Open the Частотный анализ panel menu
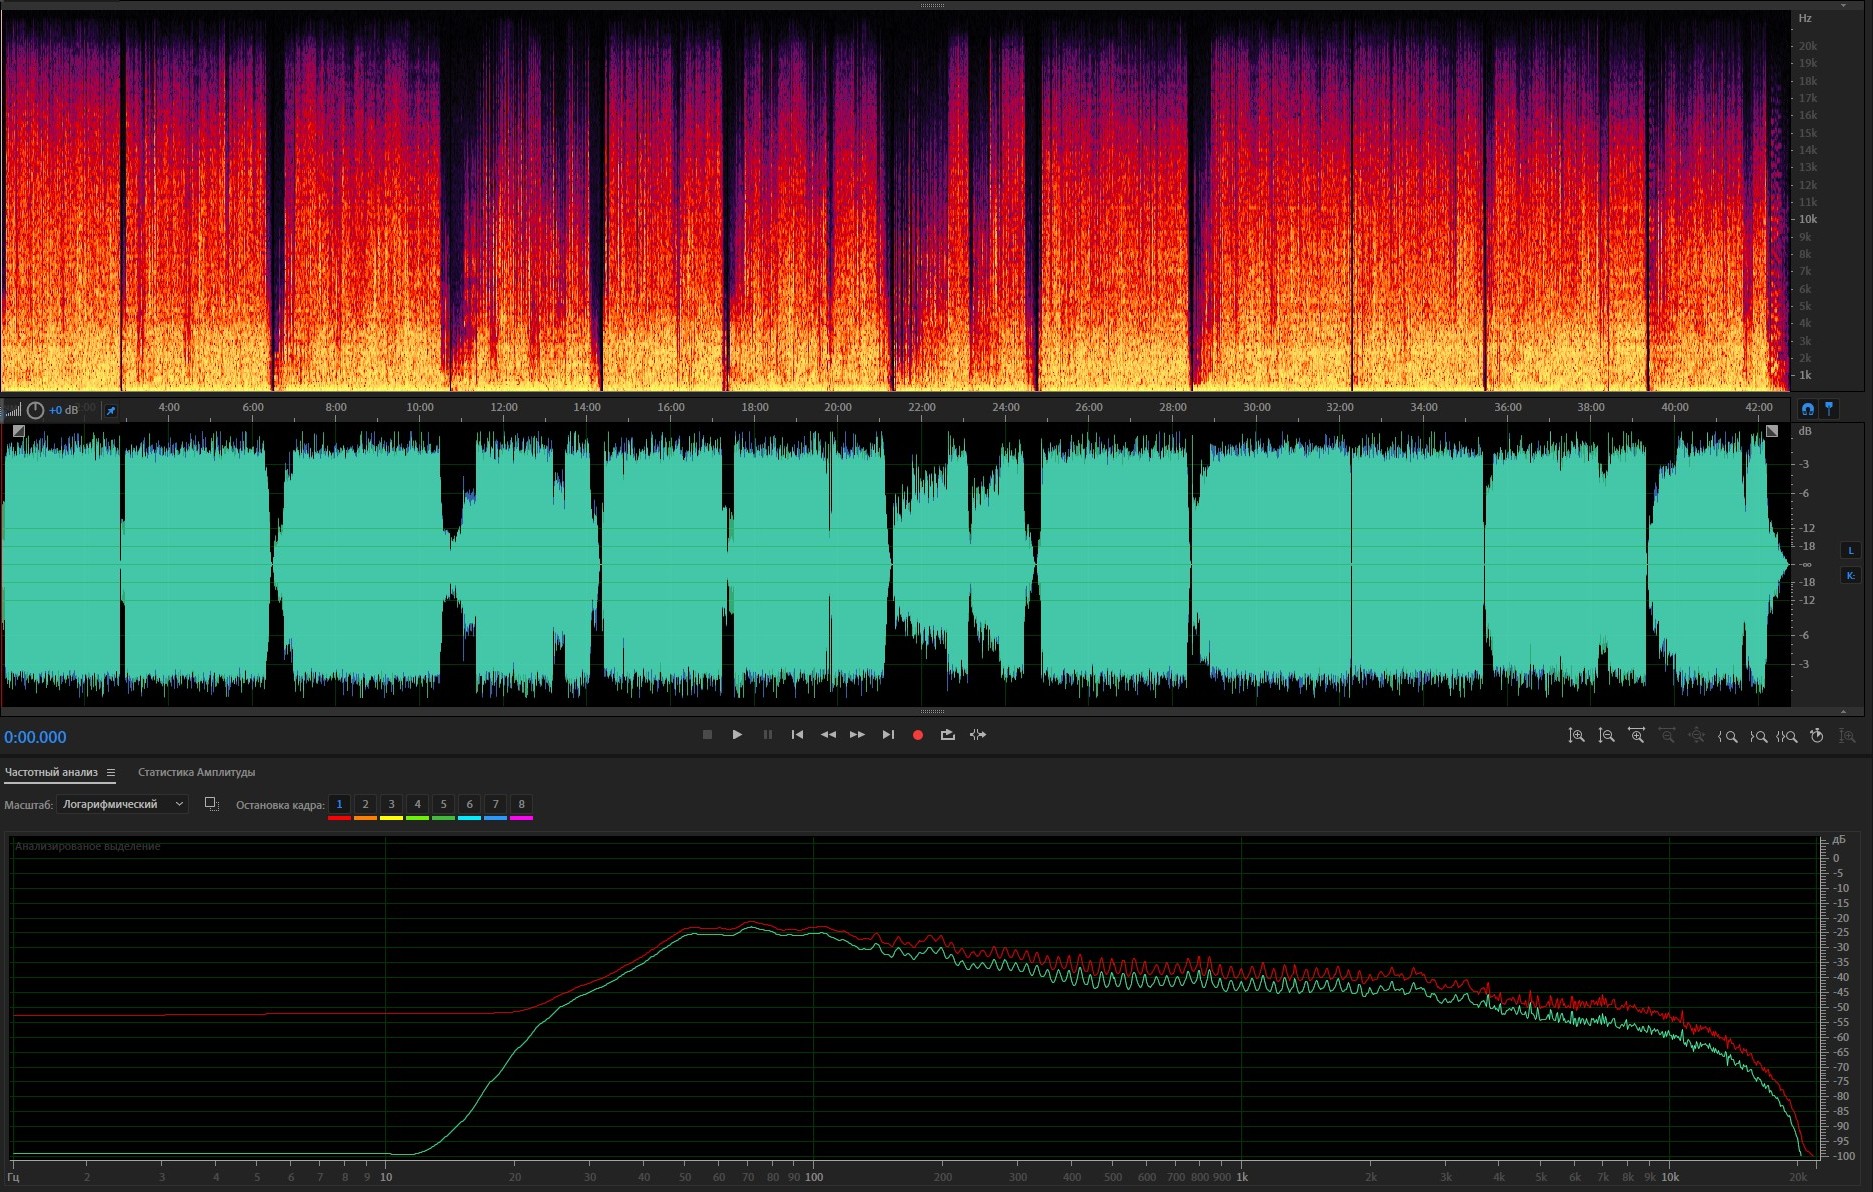The height and width of the screenshot is (1192, 1873). [x=111, y=772]
